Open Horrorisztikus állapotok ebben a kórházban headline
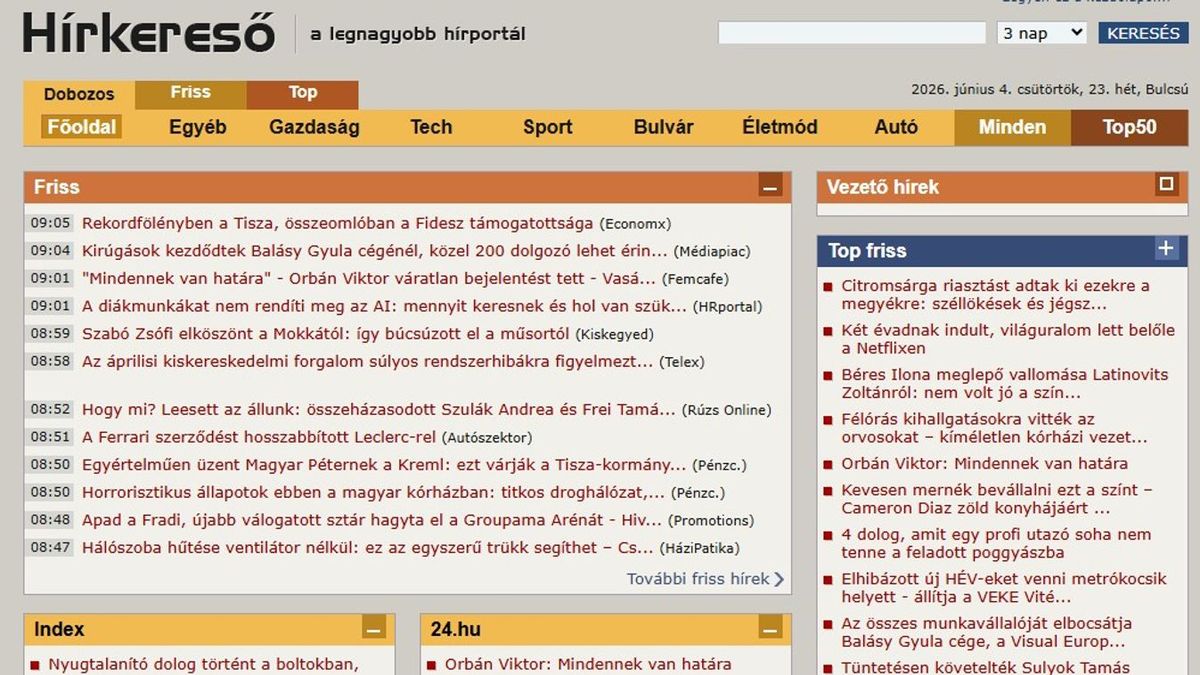Screen dimensions: 1200x675 pos(374,492)
